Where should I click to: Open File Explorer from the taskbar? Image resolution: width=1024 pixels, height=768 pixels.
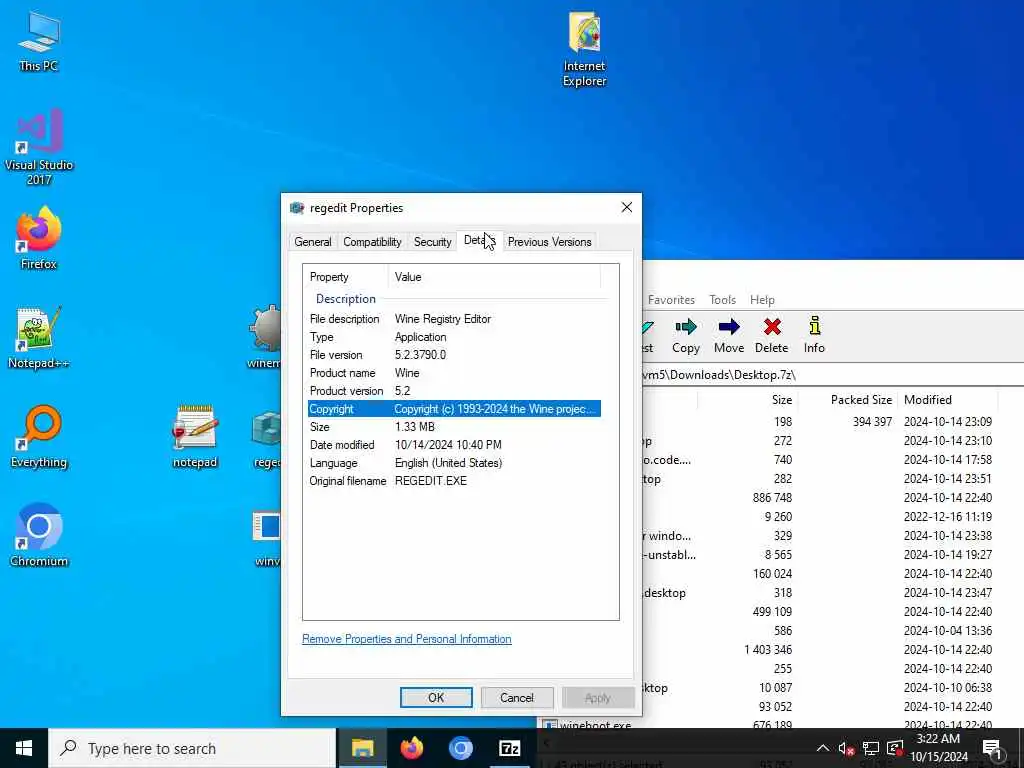tap(362, 748)
